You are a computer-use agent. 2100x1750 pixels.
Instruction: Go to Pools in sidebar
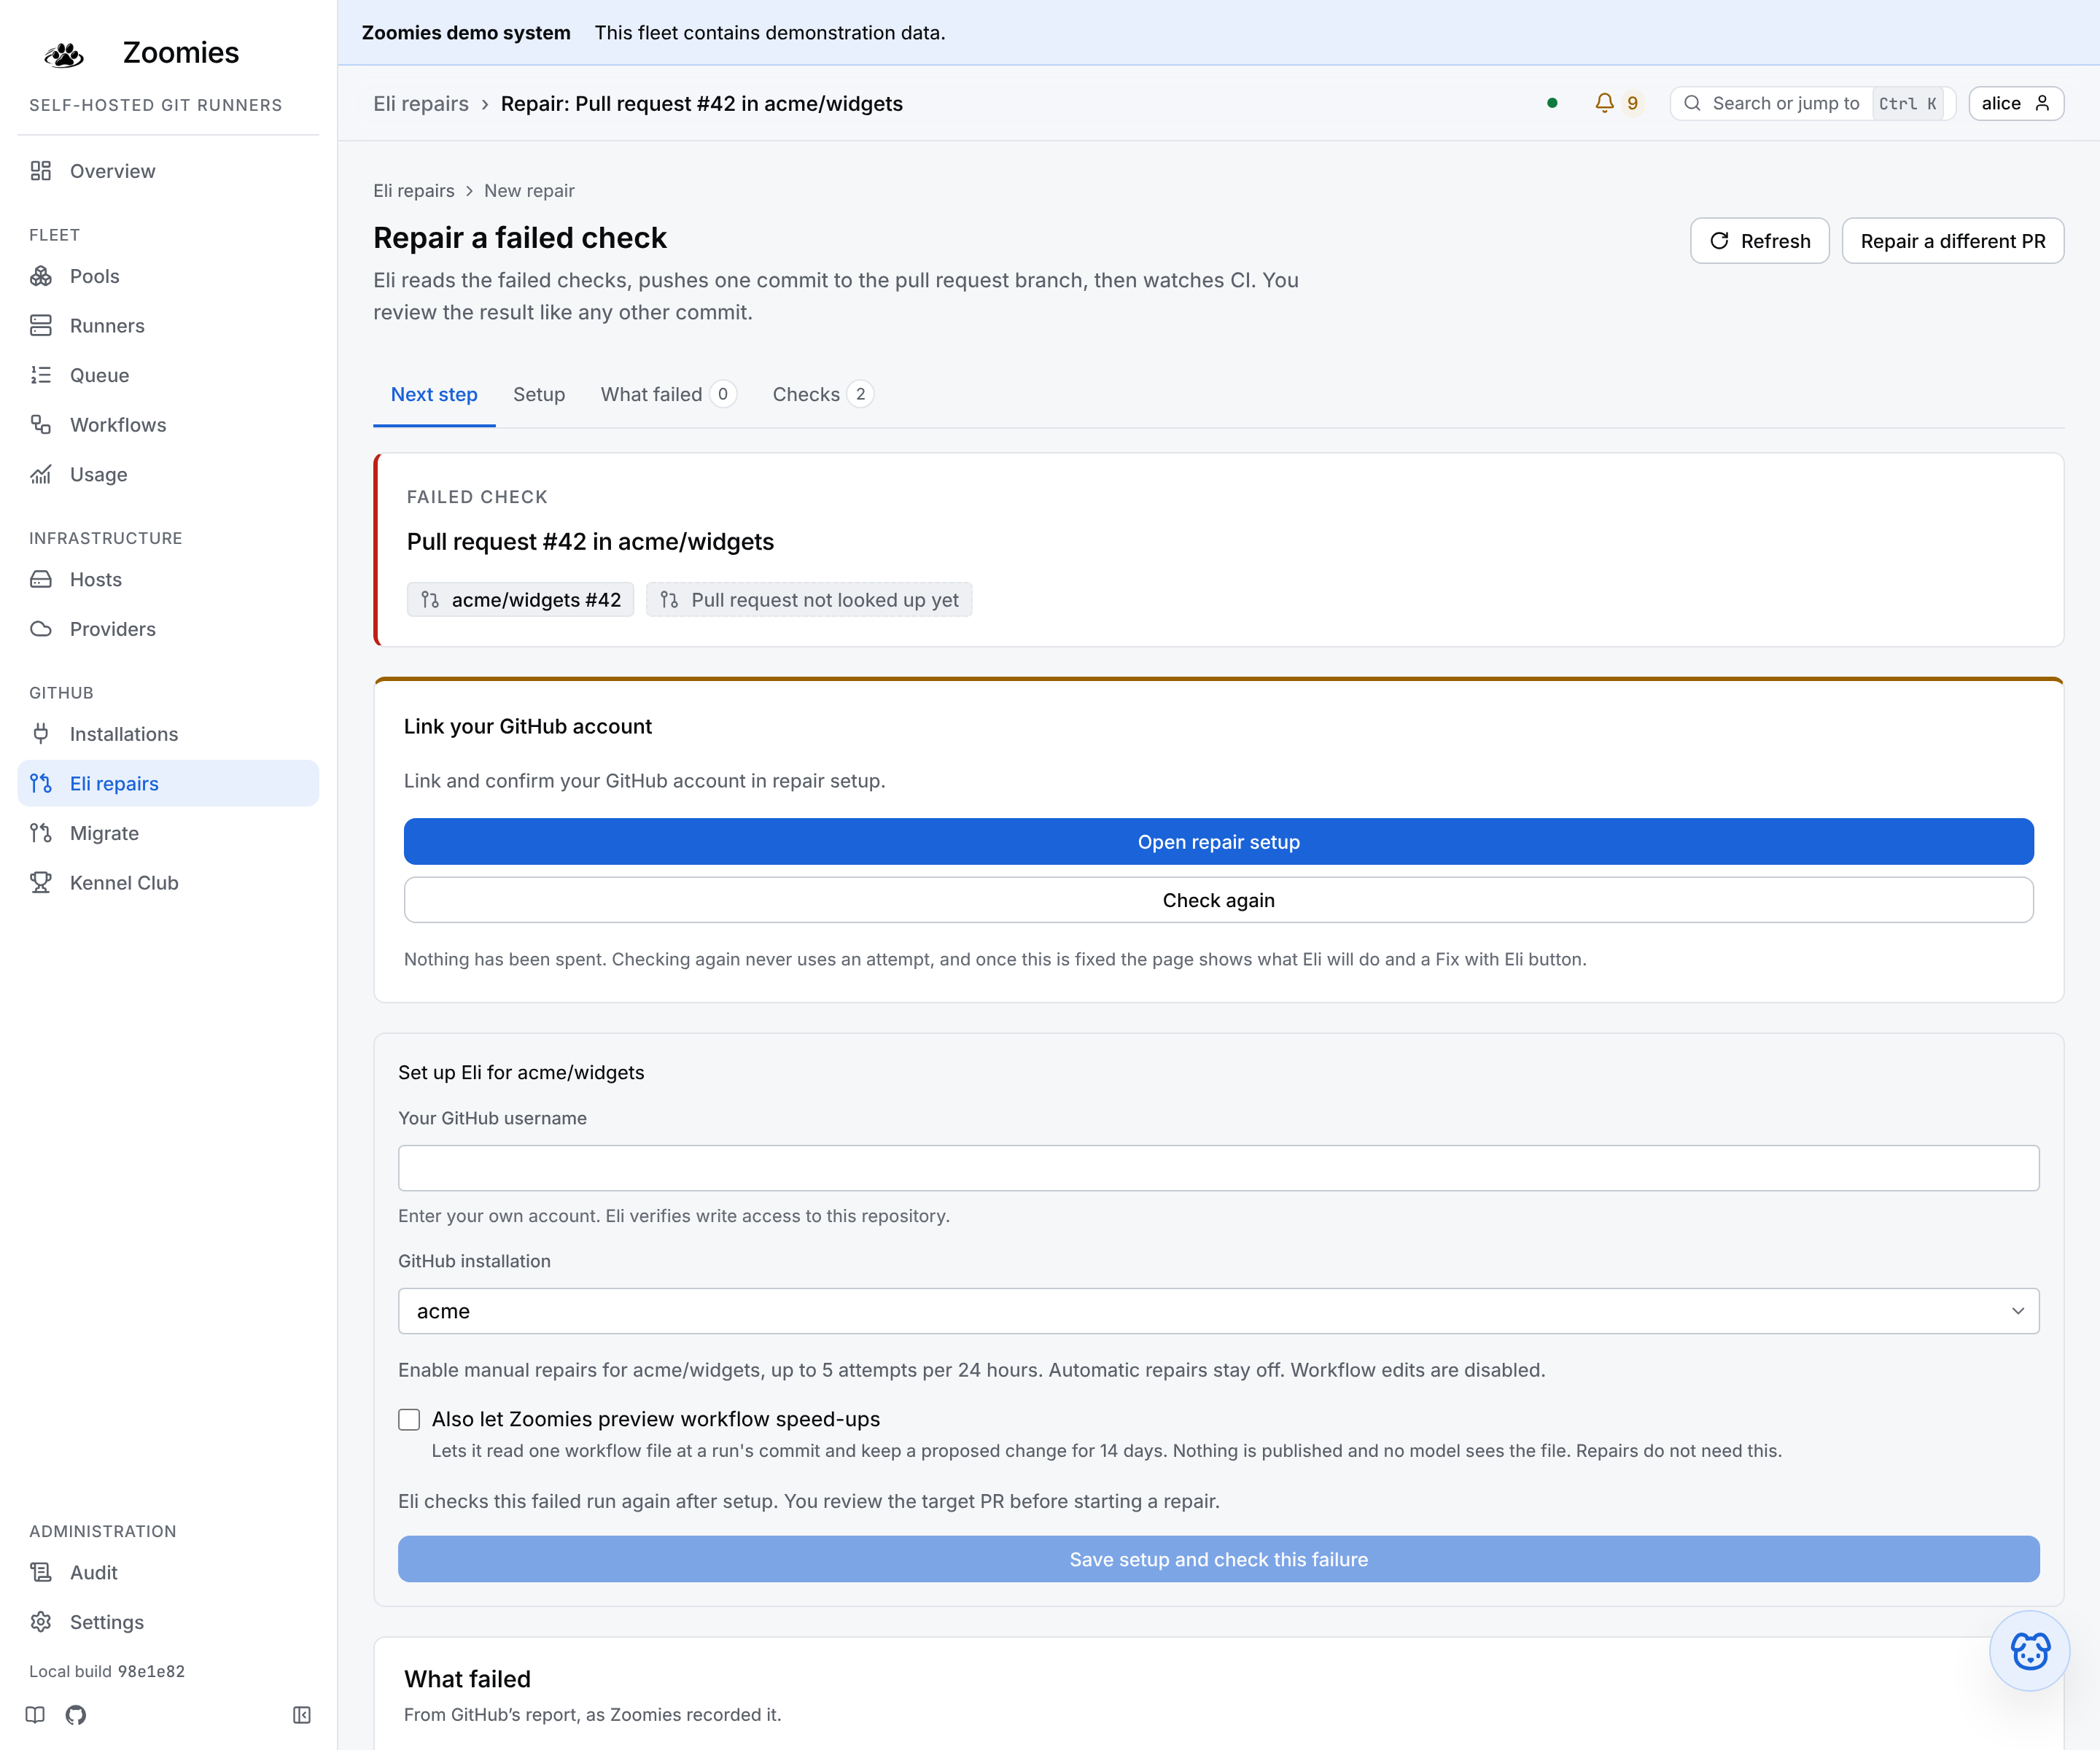168,276
